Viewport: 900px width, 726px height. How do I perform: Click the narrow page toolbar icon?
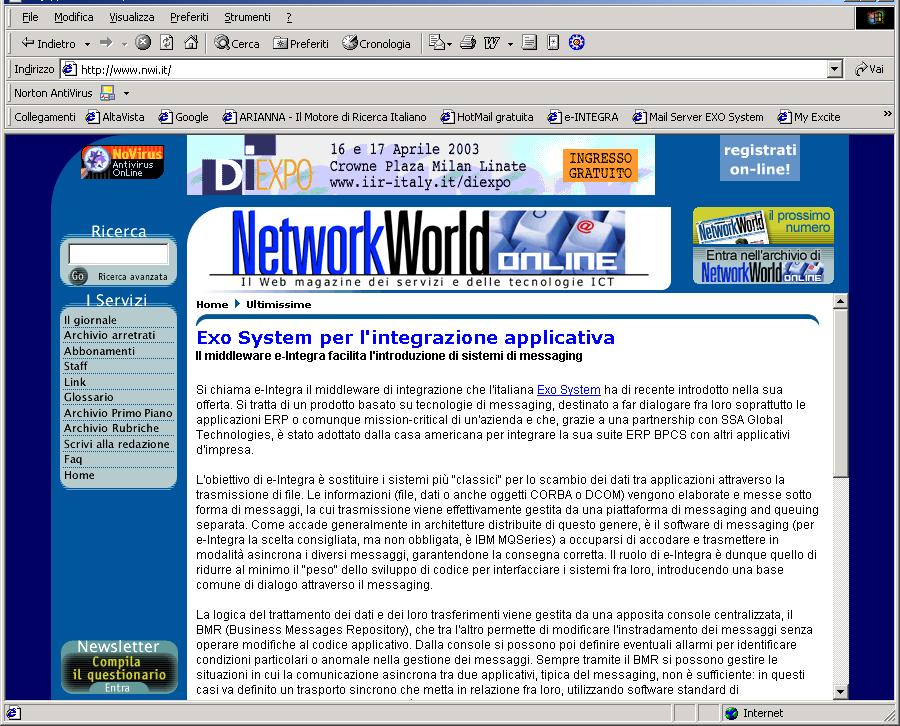tap(553, 43)
